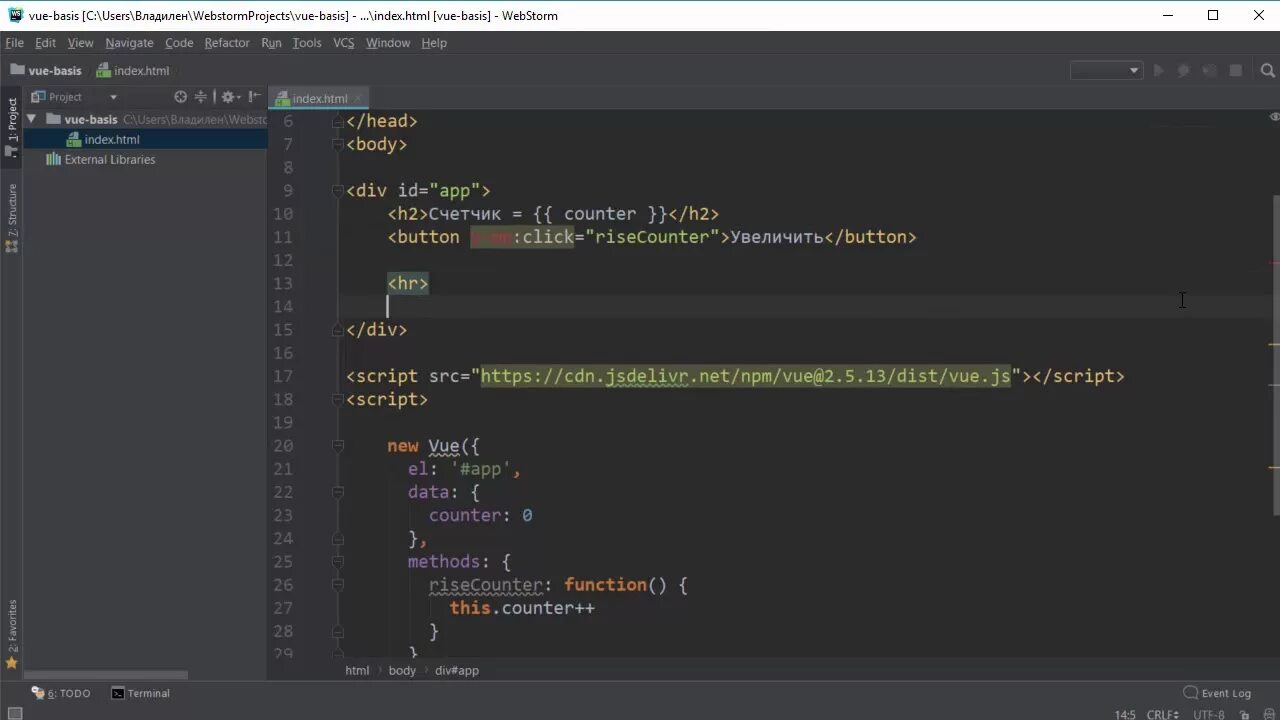The height and width of the screenshot is (720, 1280).
Task: Open the Code menu
Action: (179, 43)
